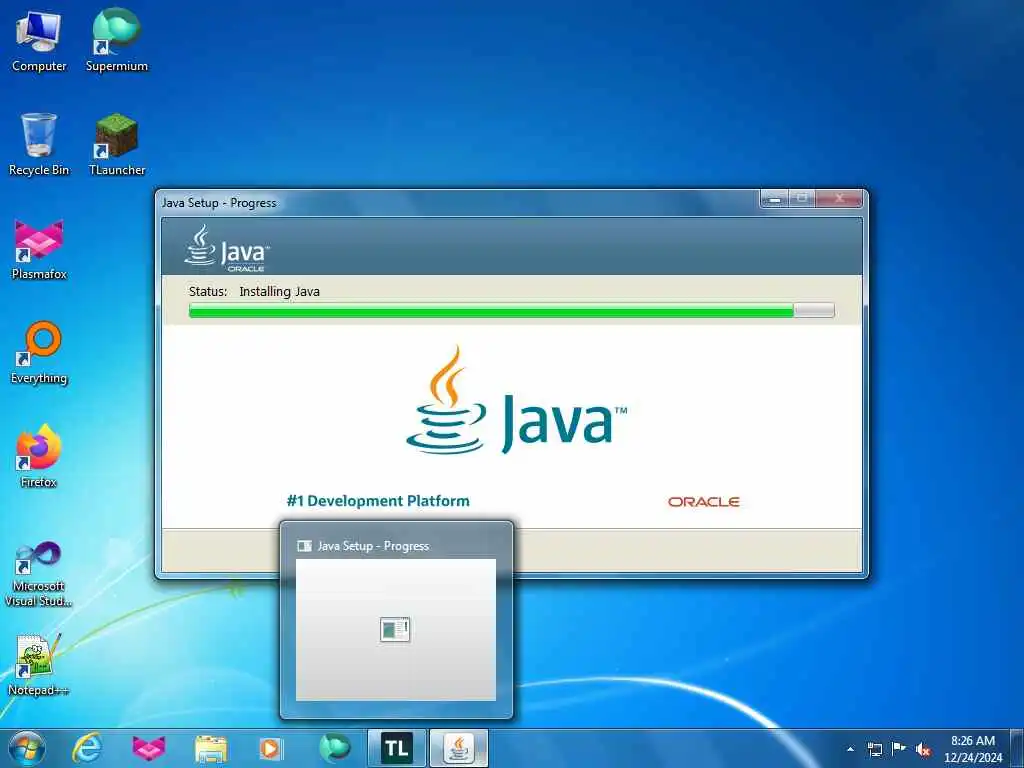Click the TLauncher Minecraft block shortcut
This screenshot has height=768, width=1024.
pos(117,144)
